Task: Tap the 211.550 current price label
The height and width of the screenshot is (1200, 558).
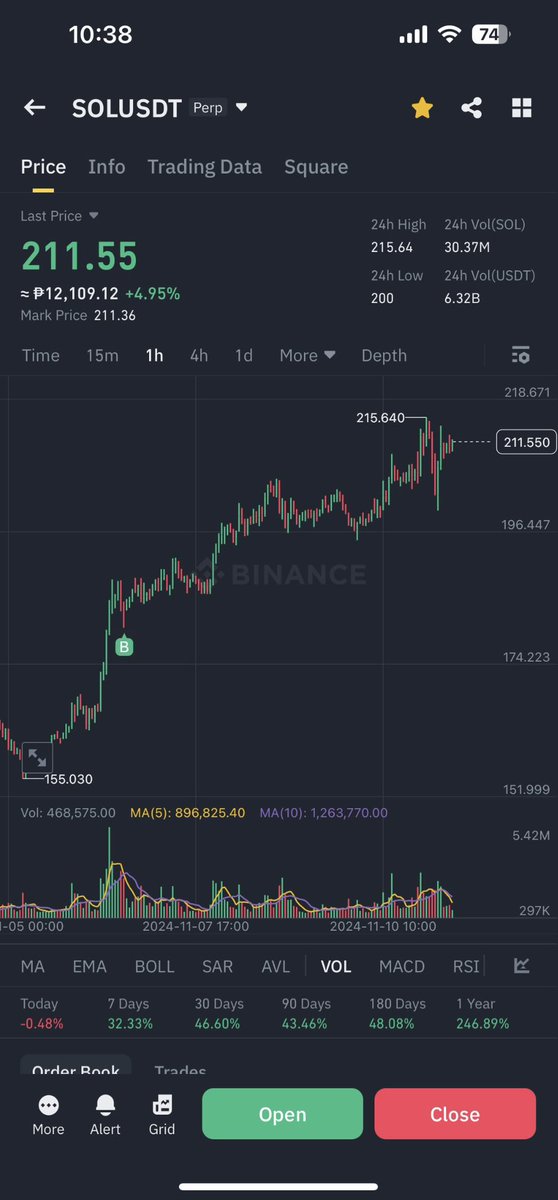Action: [x=525, y=441]
